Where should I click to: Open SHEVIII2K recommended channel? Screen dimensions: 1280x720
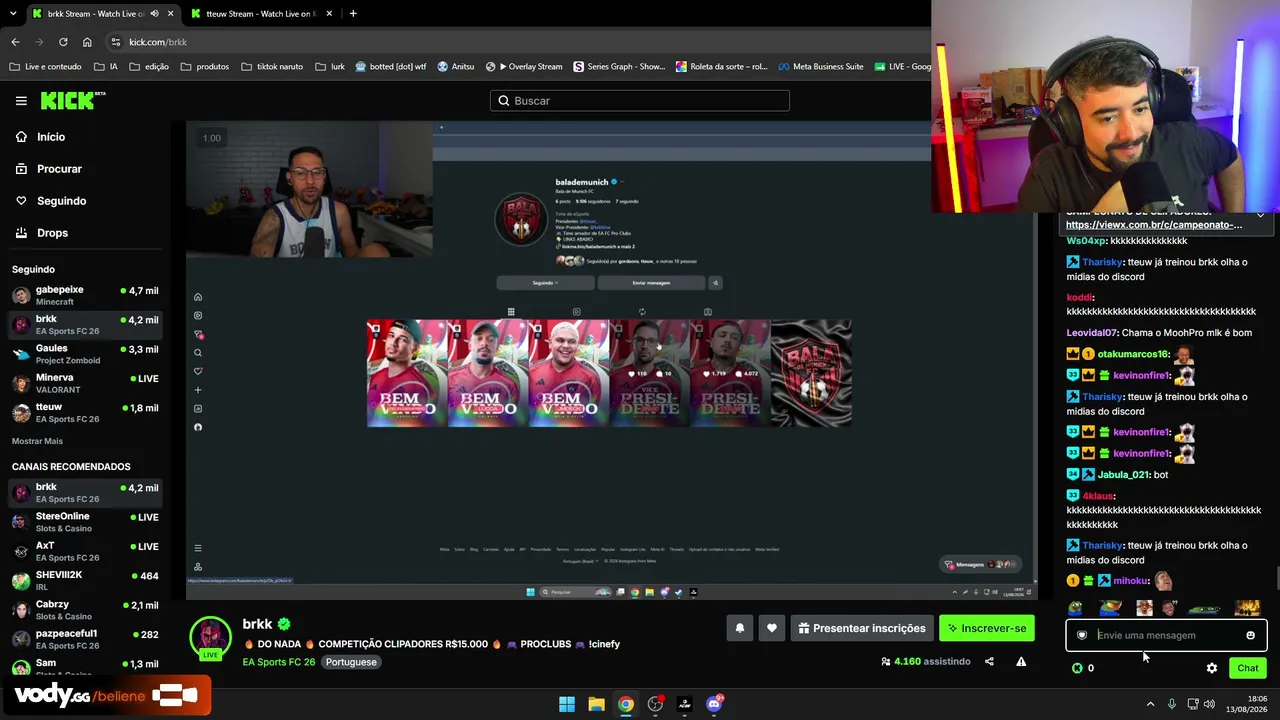[x=85, y=581]
